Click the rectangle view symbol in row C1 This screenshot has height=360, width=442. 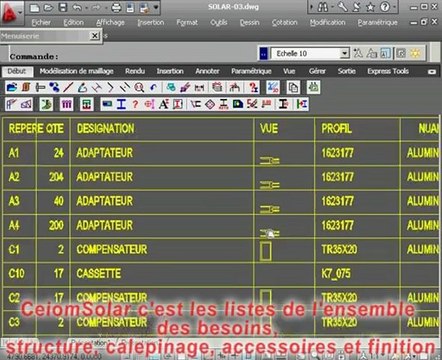266,251
